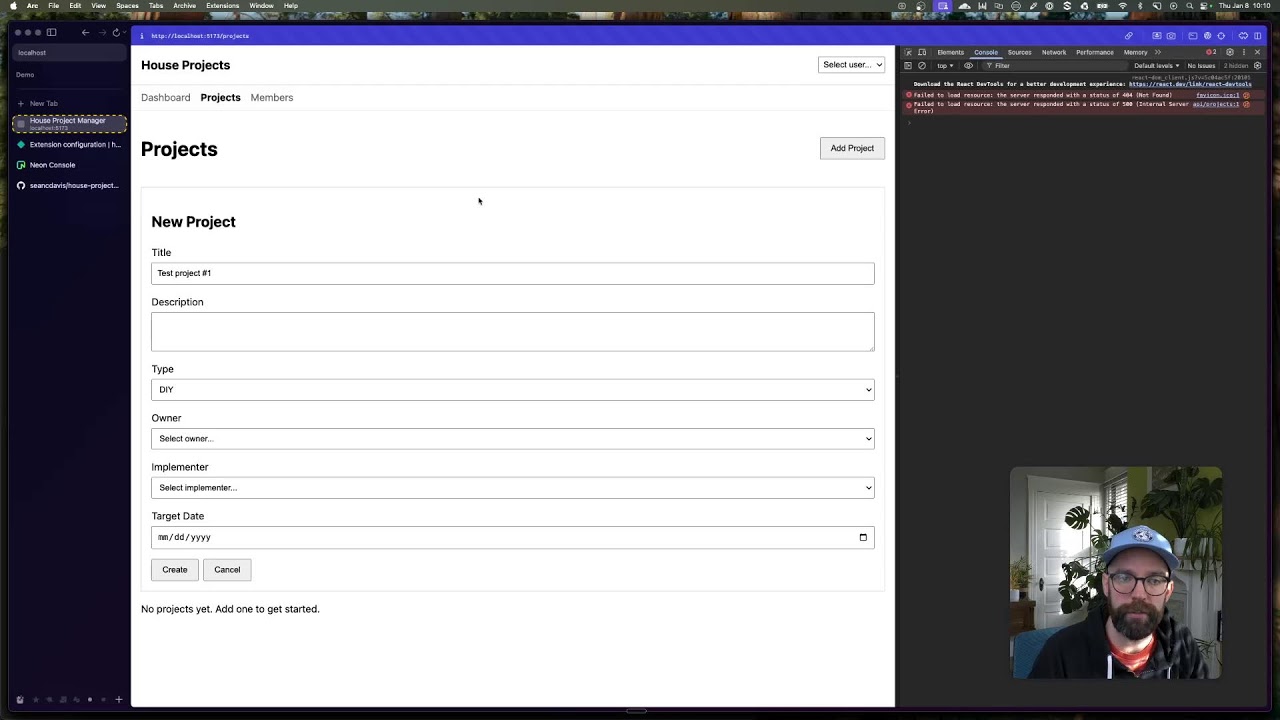
Task: Select the Extension configuration tab in sidebar
Action: [x=68, y=144]
